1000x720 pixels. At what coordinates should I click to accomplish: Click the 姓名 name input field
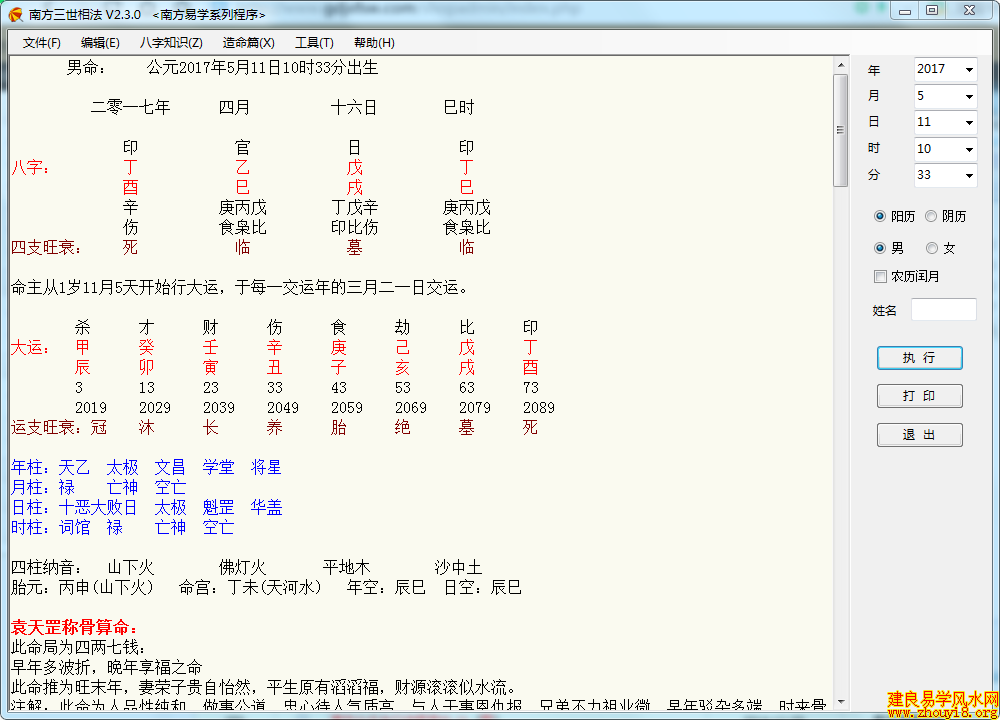[x=943, y=310]
